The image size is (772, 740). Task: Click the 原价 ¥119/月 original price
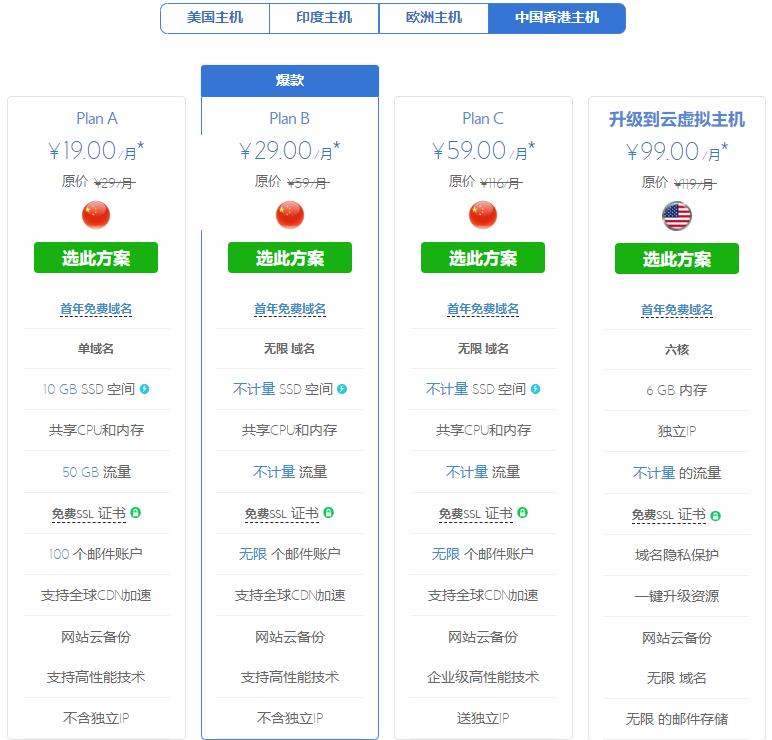coord(679,183)
